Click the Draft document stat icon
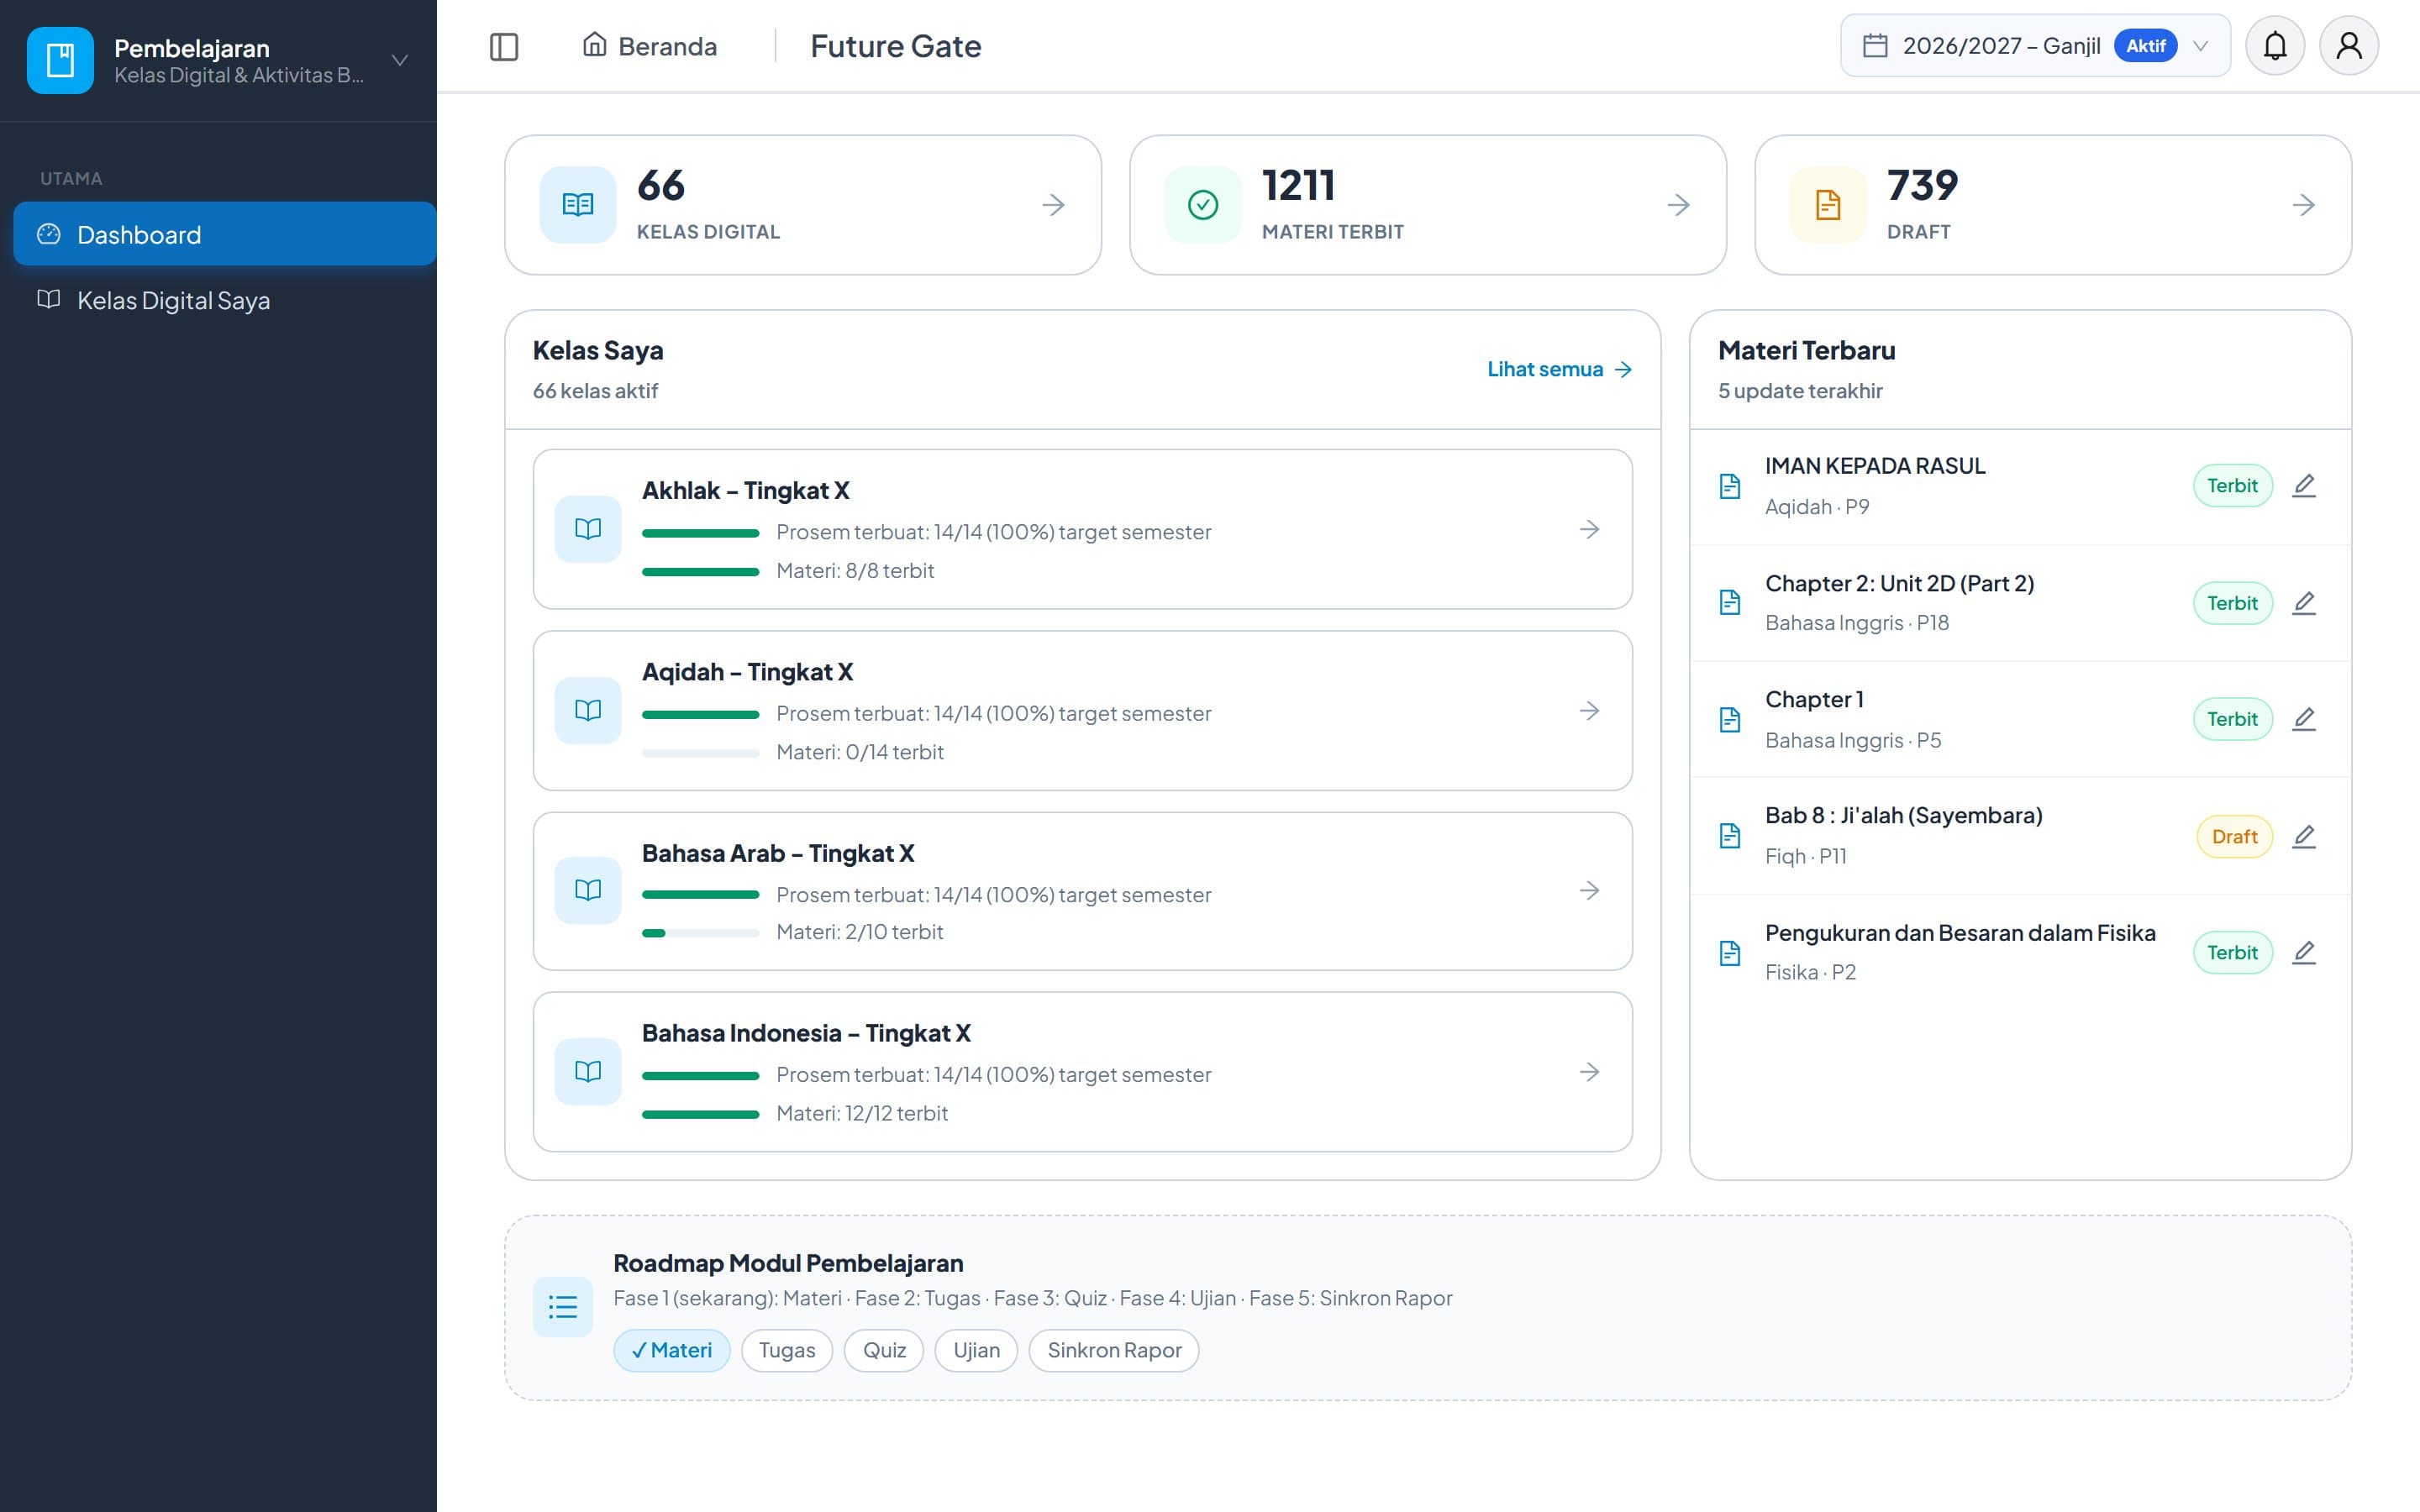2420x1512 pixels. tap(1828, 205)
